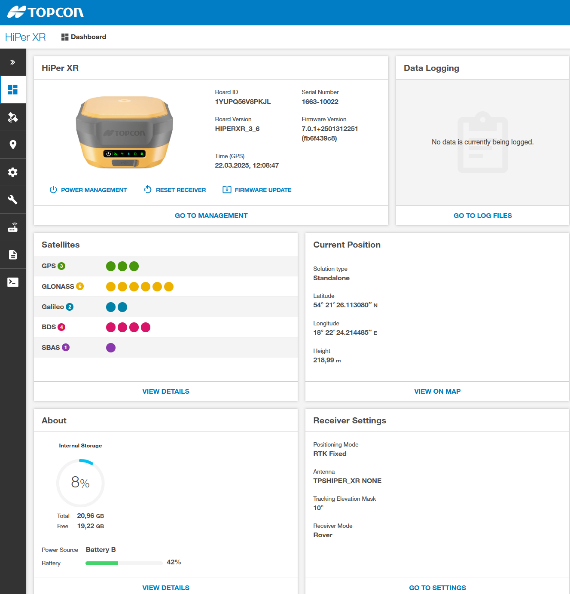Viewport: 570px width, 594px height.
Task: Open the router/network sidebar icon
Action: [x=13, y=227]
